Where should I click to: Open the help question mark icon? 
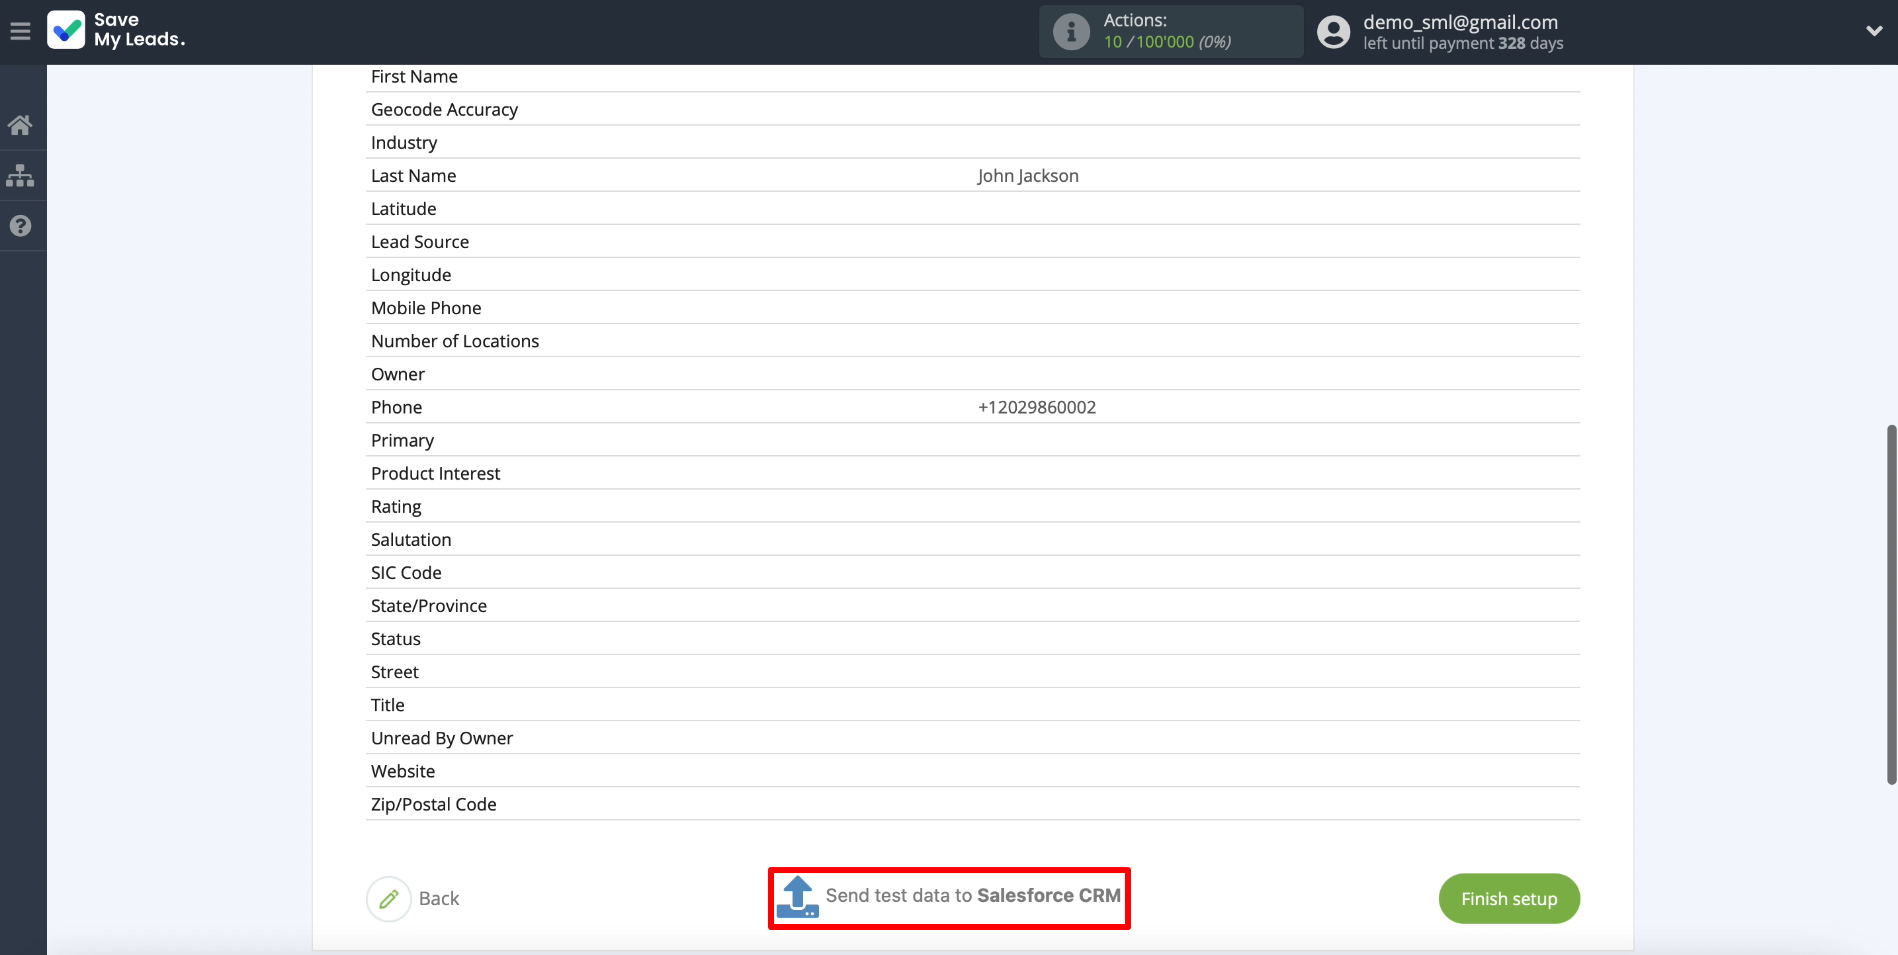pyautogui.click(x=20, y=226)
